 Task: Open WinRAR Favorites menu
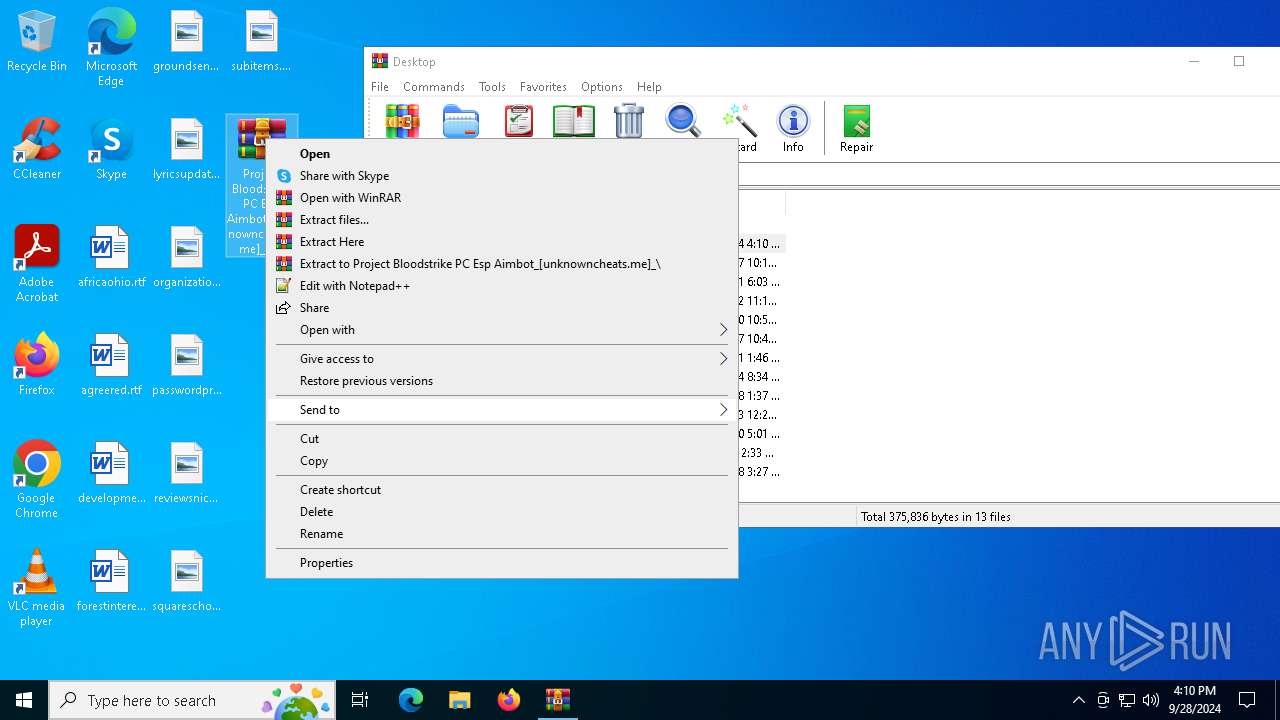tap(543, 87)
